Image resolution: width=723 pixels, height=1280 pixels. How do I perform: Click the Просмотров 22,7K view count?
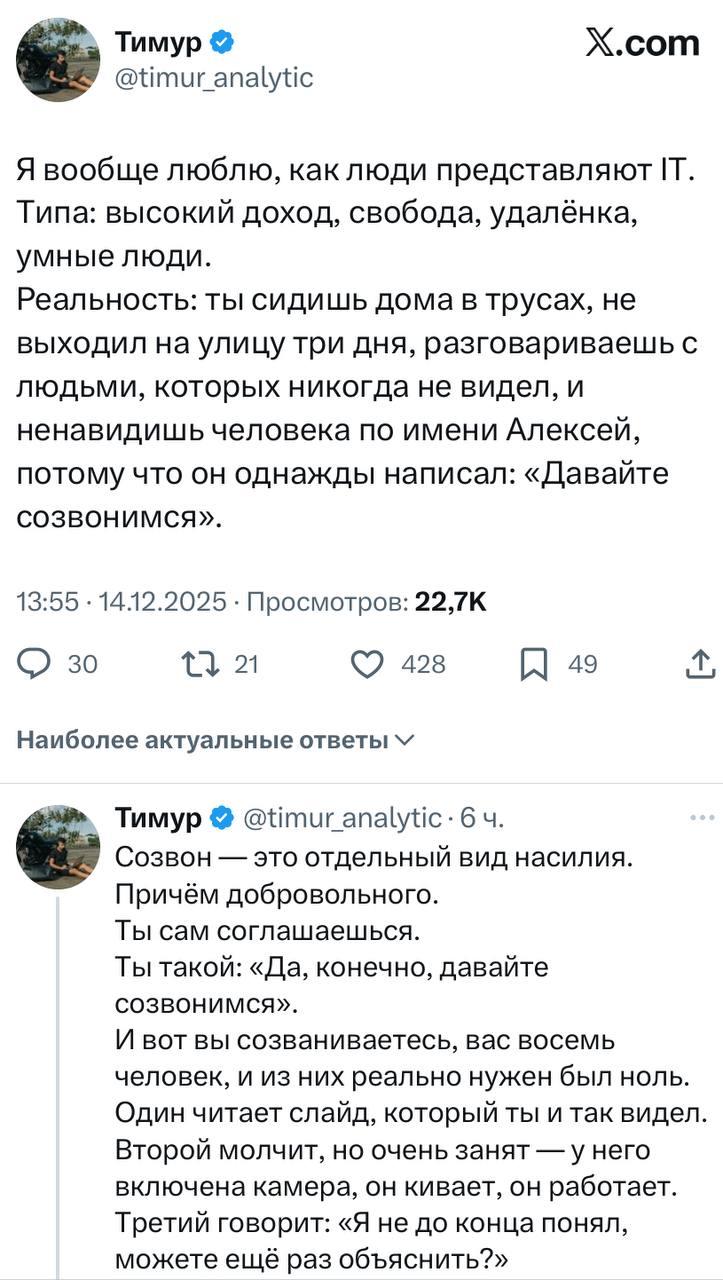coord(366,602)
